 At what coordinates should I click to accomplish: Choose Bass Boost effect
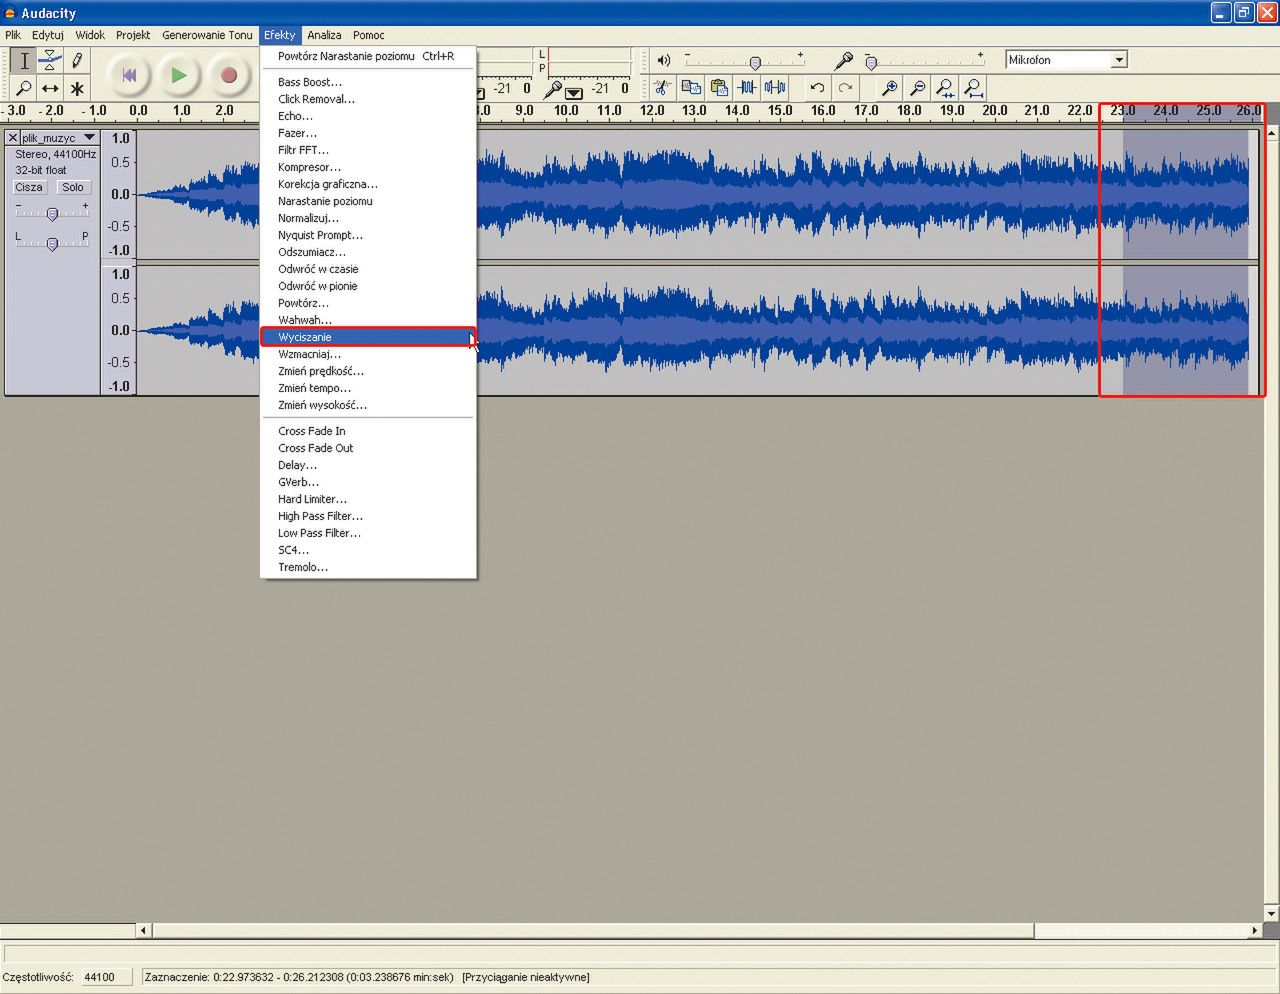(x=368, y=82)
